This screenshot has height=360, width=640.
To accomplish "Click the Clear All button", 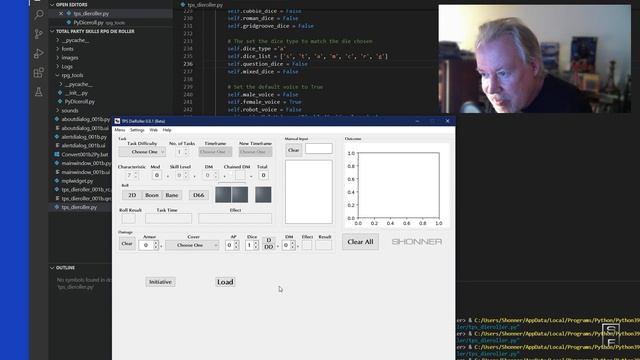I will (x=360, y=242).
